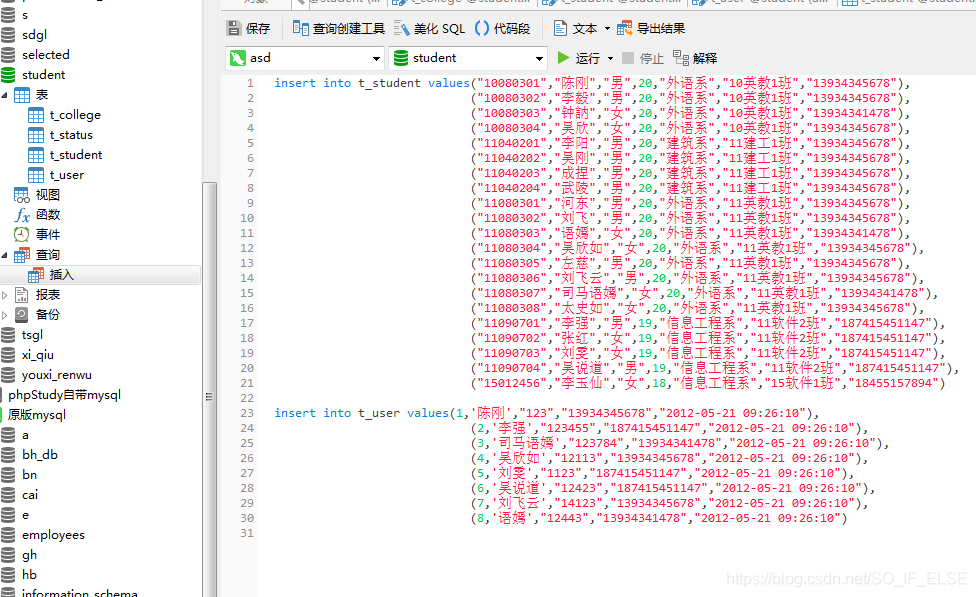Click the Events clock icon
976x597 pixels.
pos(22,235)
